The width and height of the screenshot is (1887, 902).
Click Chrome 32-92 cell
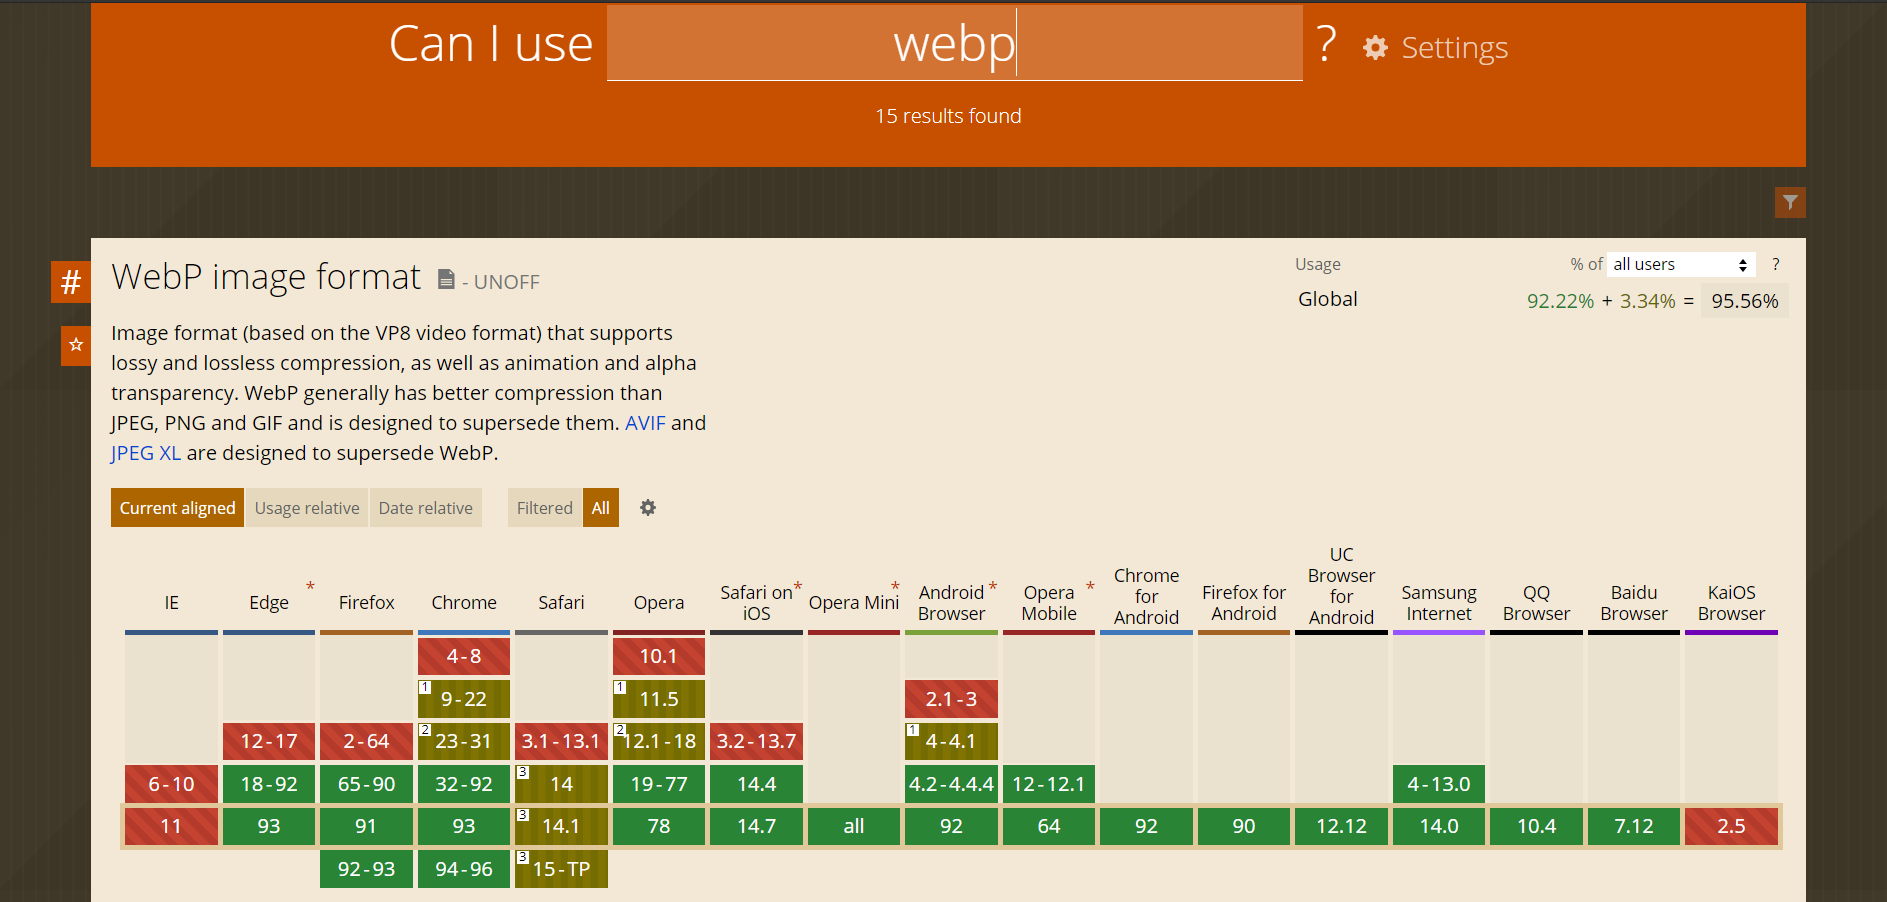tap(464, 784)
